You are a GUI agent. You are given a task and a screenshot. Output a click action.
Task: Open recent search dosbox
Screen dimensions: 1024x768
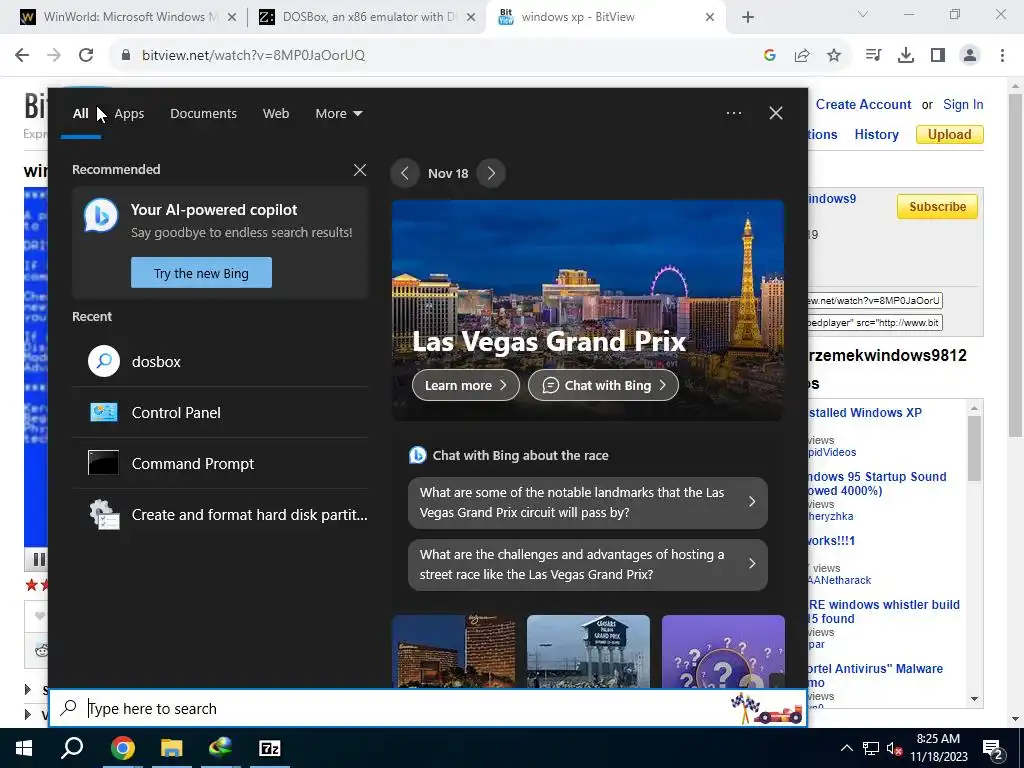click(x=220, y=361)
